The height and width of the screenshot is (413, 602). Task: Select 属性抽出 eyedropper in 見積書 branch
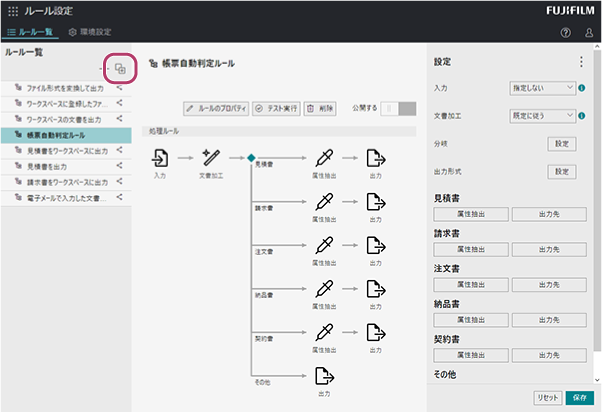(324, 158)
